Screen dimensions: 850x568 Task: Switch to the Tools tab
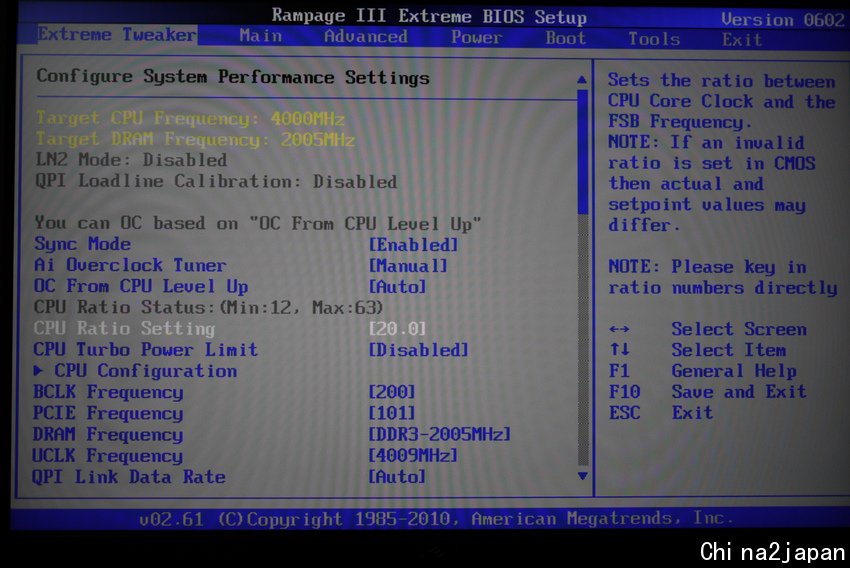[x=654, y=38]
